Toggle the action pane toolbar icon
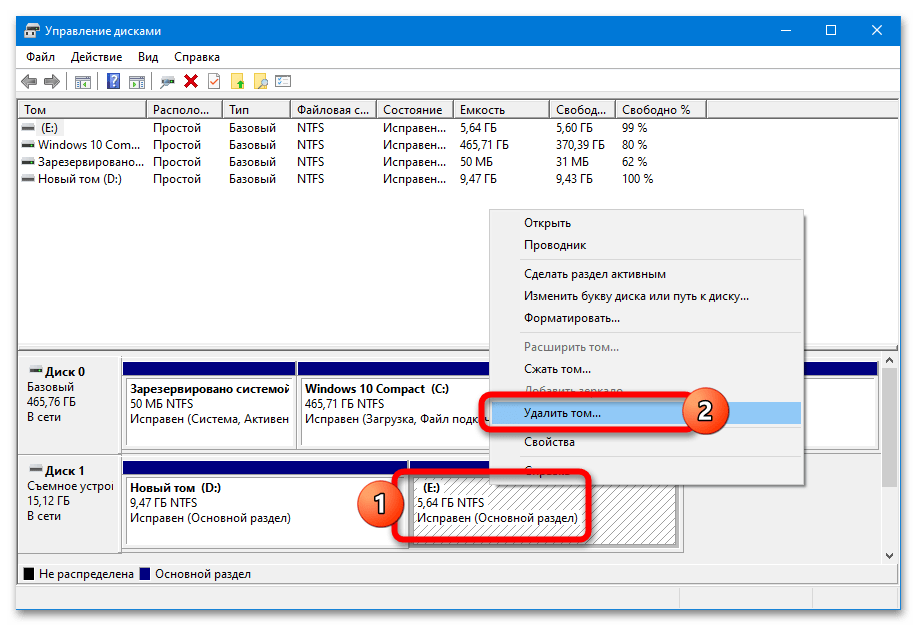This screenshot has height=626, width=917. pos(137,82)
